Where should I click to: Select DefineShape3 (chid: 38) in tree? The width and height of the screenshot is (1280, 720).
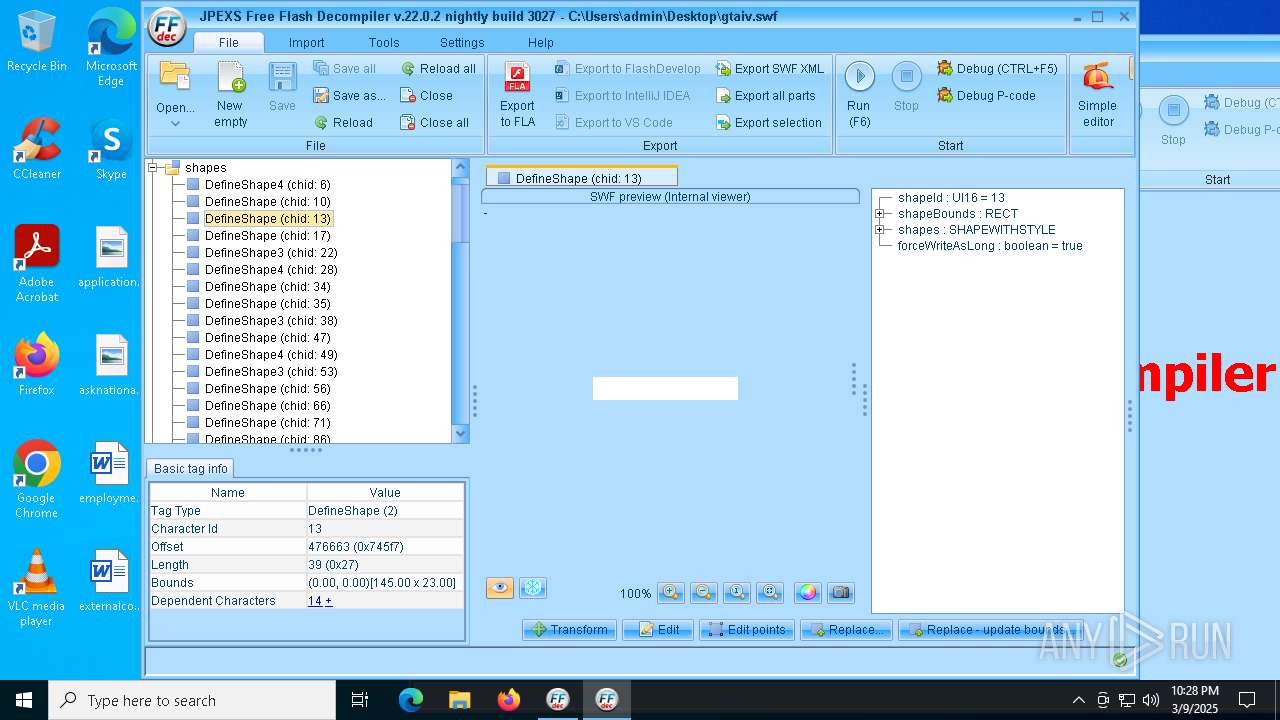click(271, 320)
